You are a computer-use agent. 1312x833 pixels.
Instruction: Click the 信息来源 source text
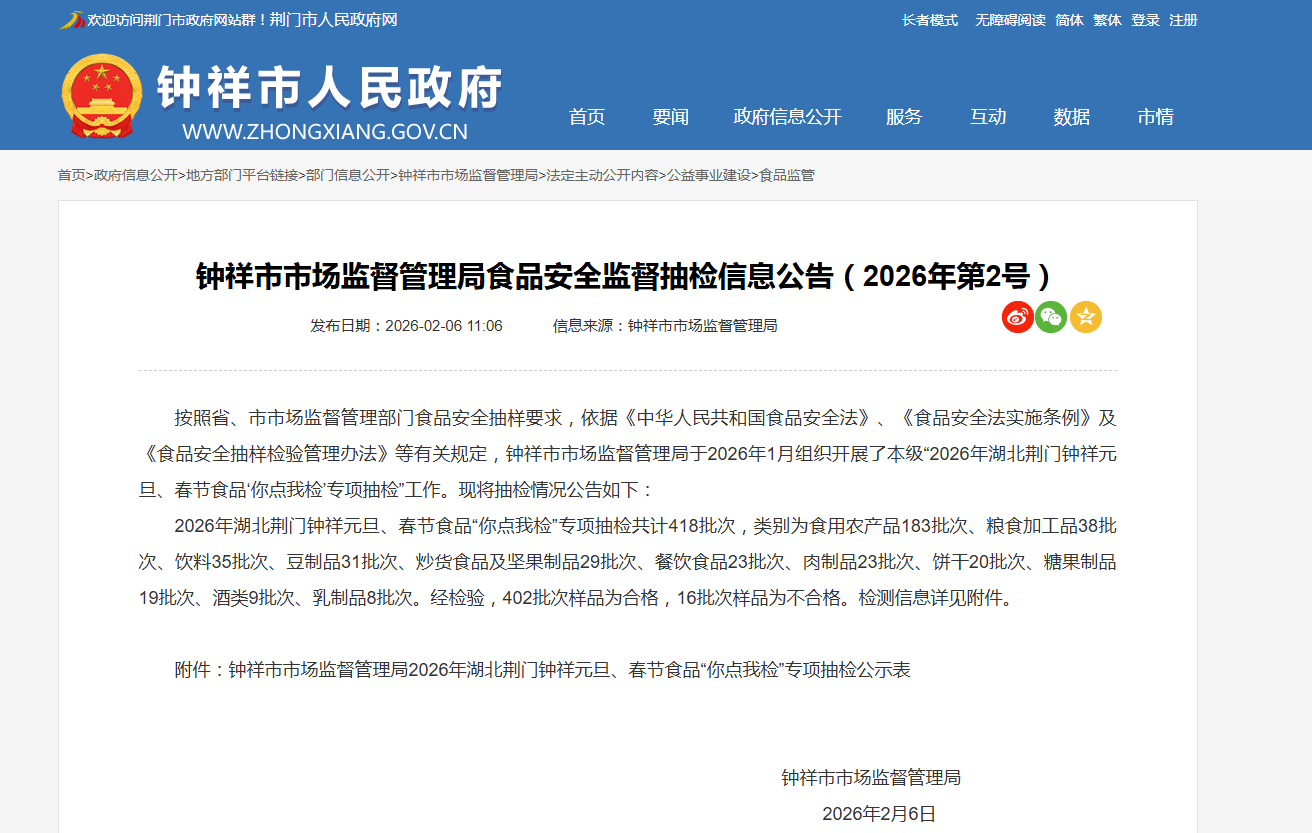coord(665,326)
